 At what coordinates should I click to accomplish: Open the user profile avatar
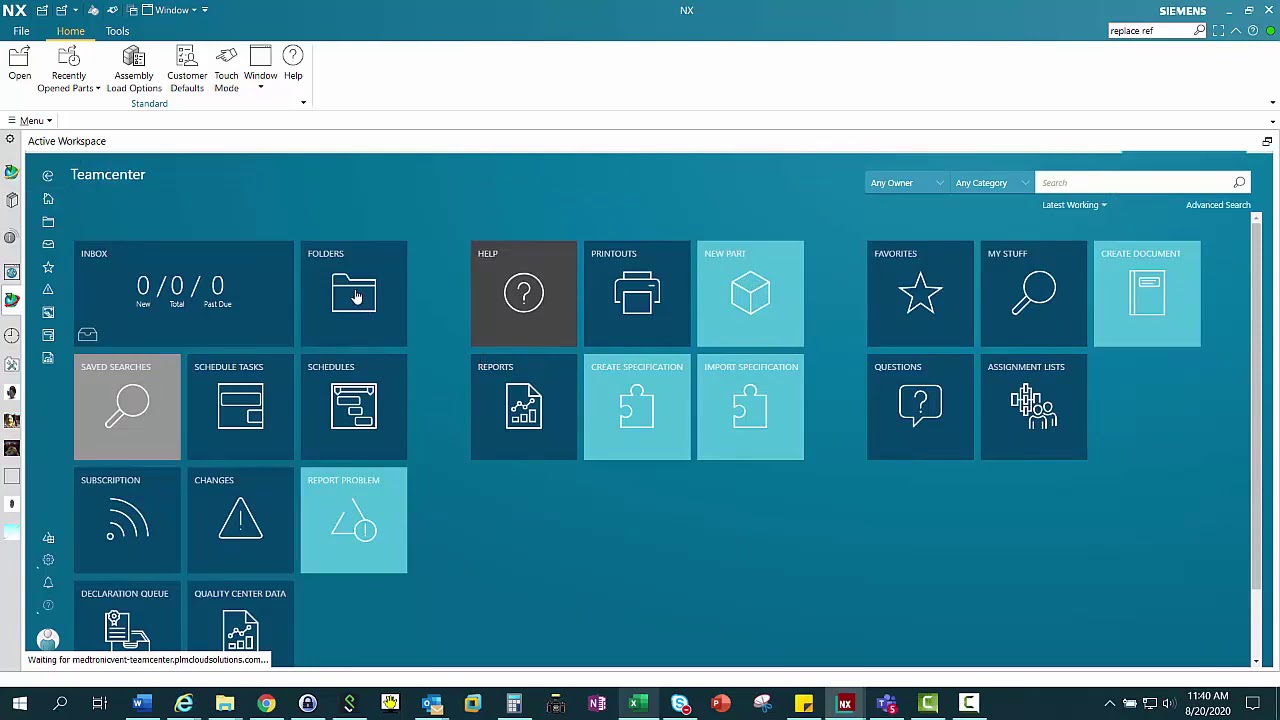[48, 640]
